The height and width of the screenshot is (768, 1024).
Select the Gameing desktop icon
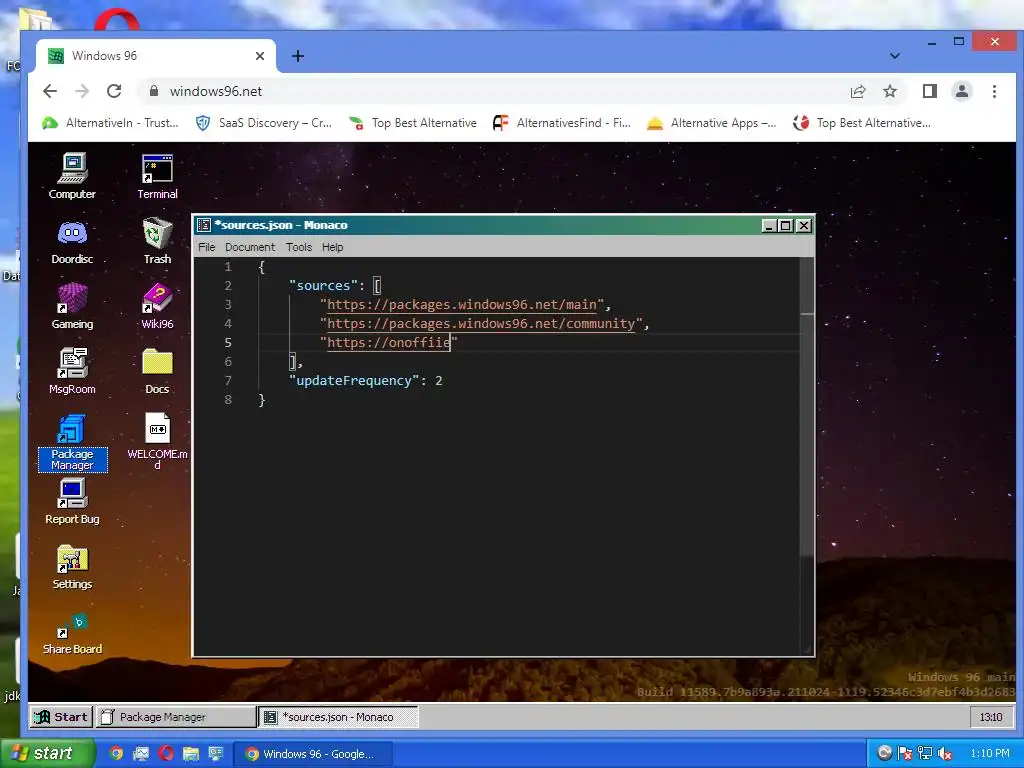pos(72,306)
